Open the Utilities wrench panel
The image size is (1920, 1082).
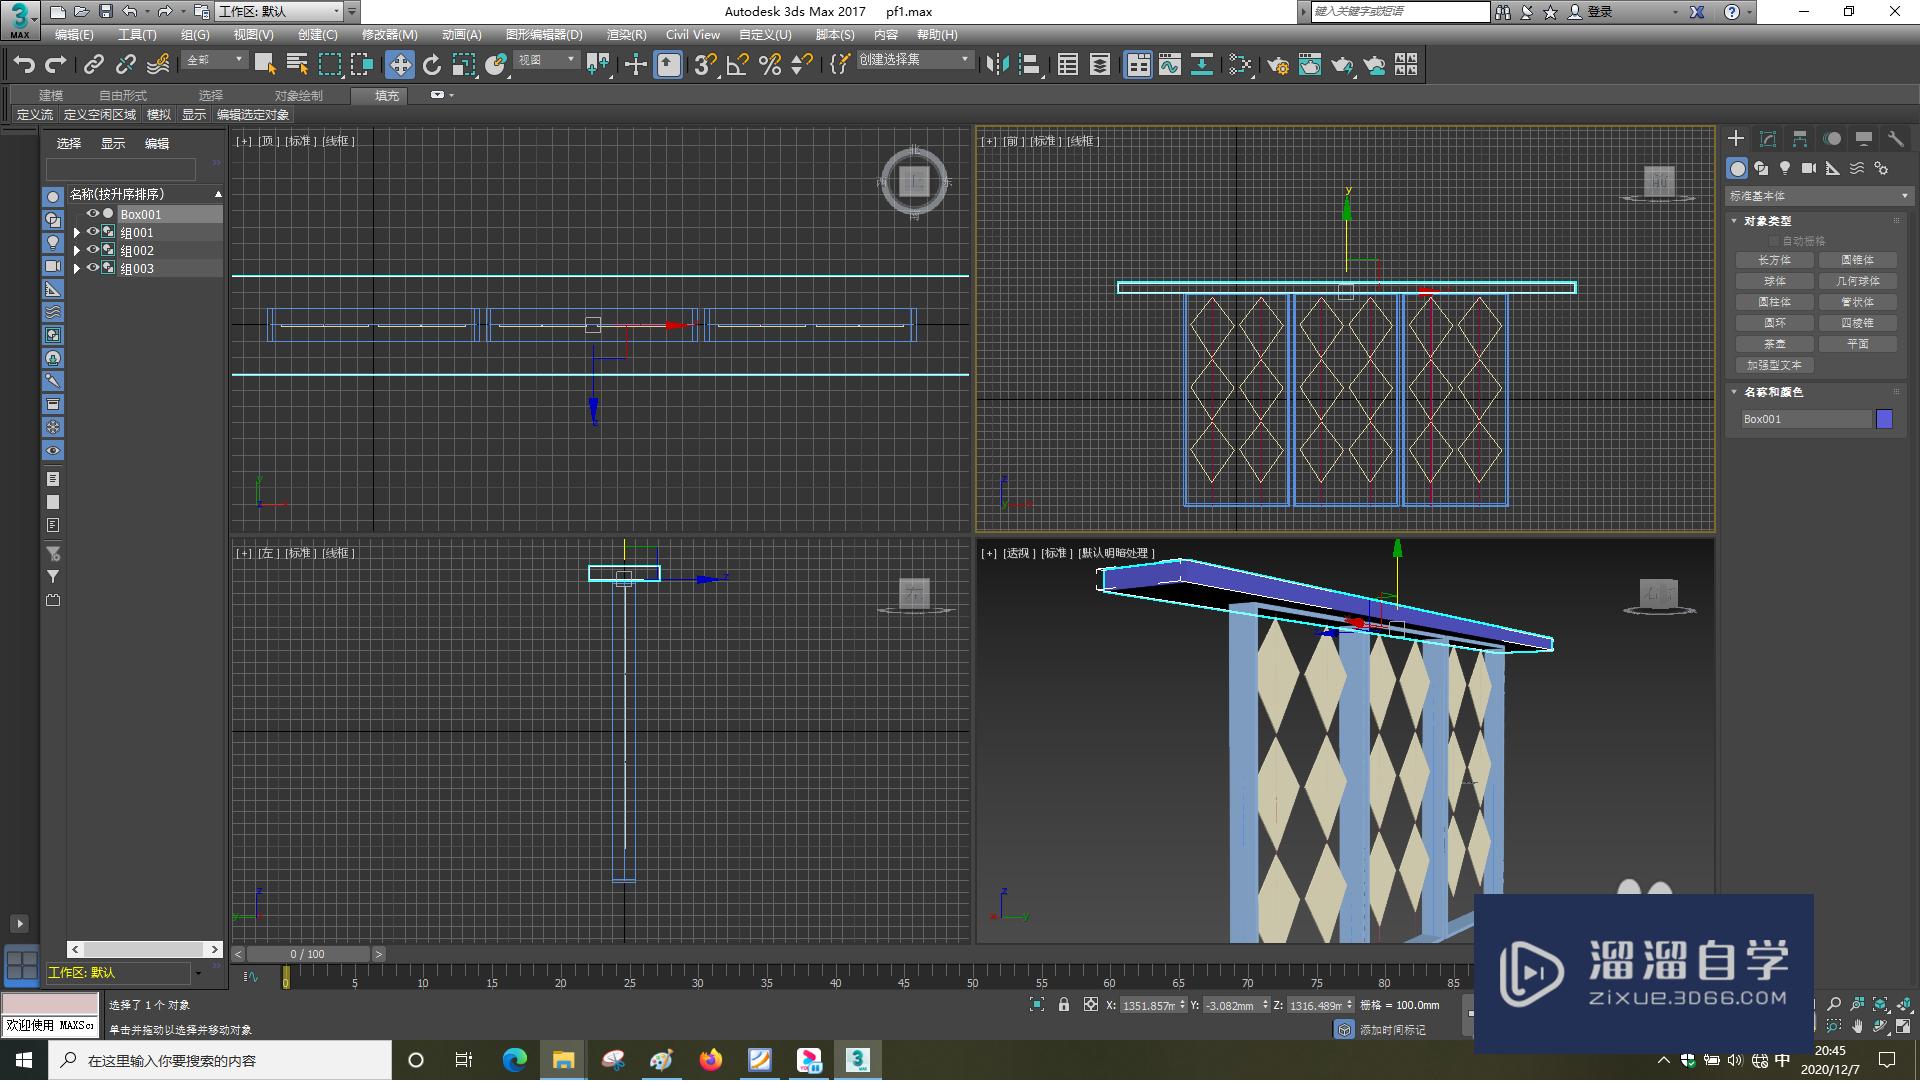tap(1896, 139)
